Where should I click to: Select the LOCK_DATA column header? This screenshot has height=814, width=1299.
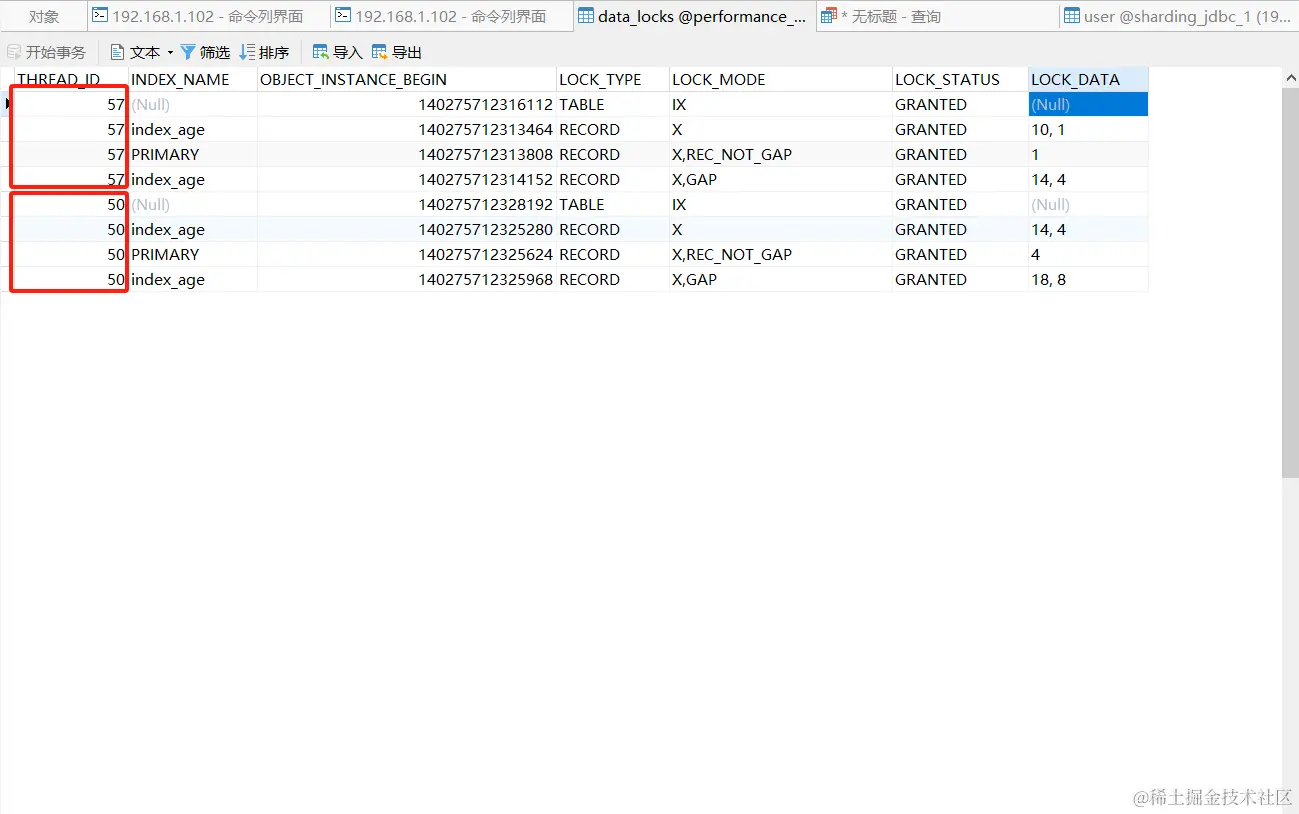point(1088,80)
